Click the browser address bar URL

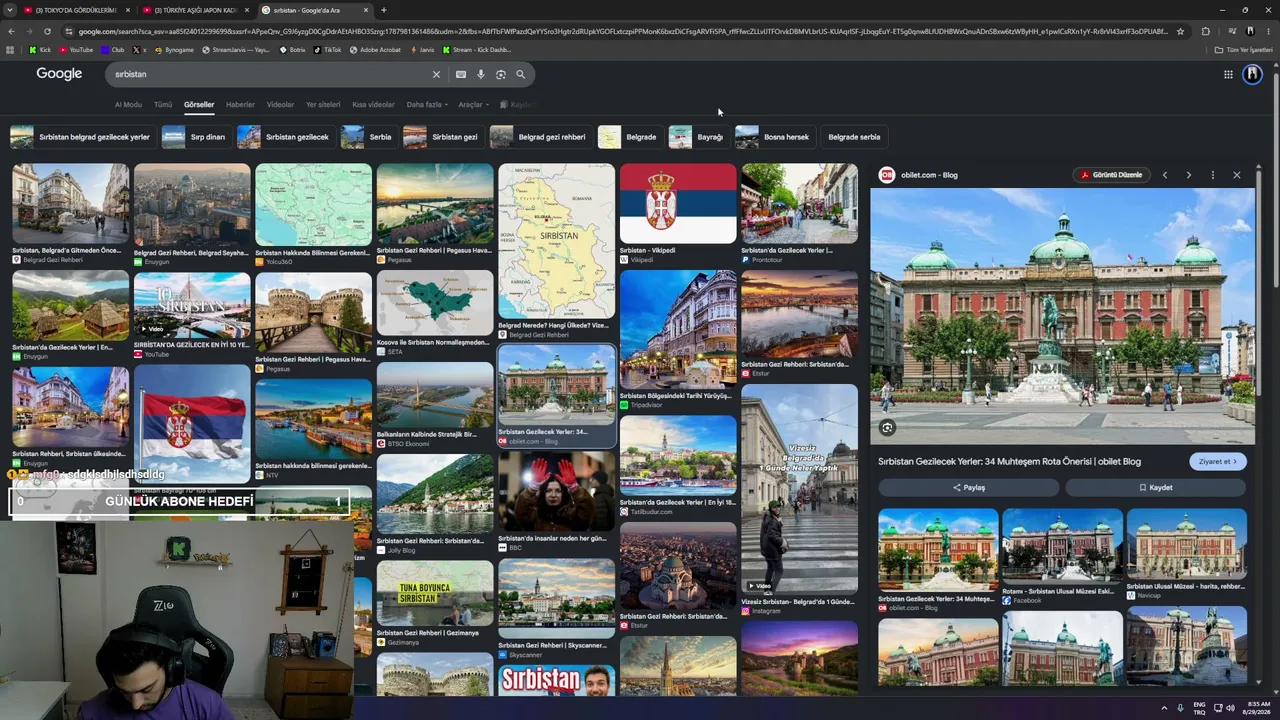pos(620,31)
